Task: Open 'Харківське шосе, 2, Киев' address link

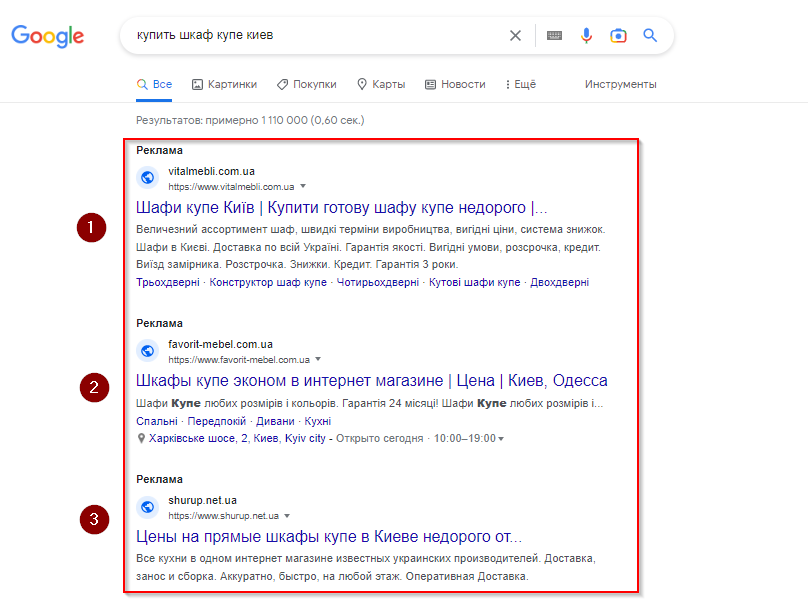Action: tap(237, 439)
